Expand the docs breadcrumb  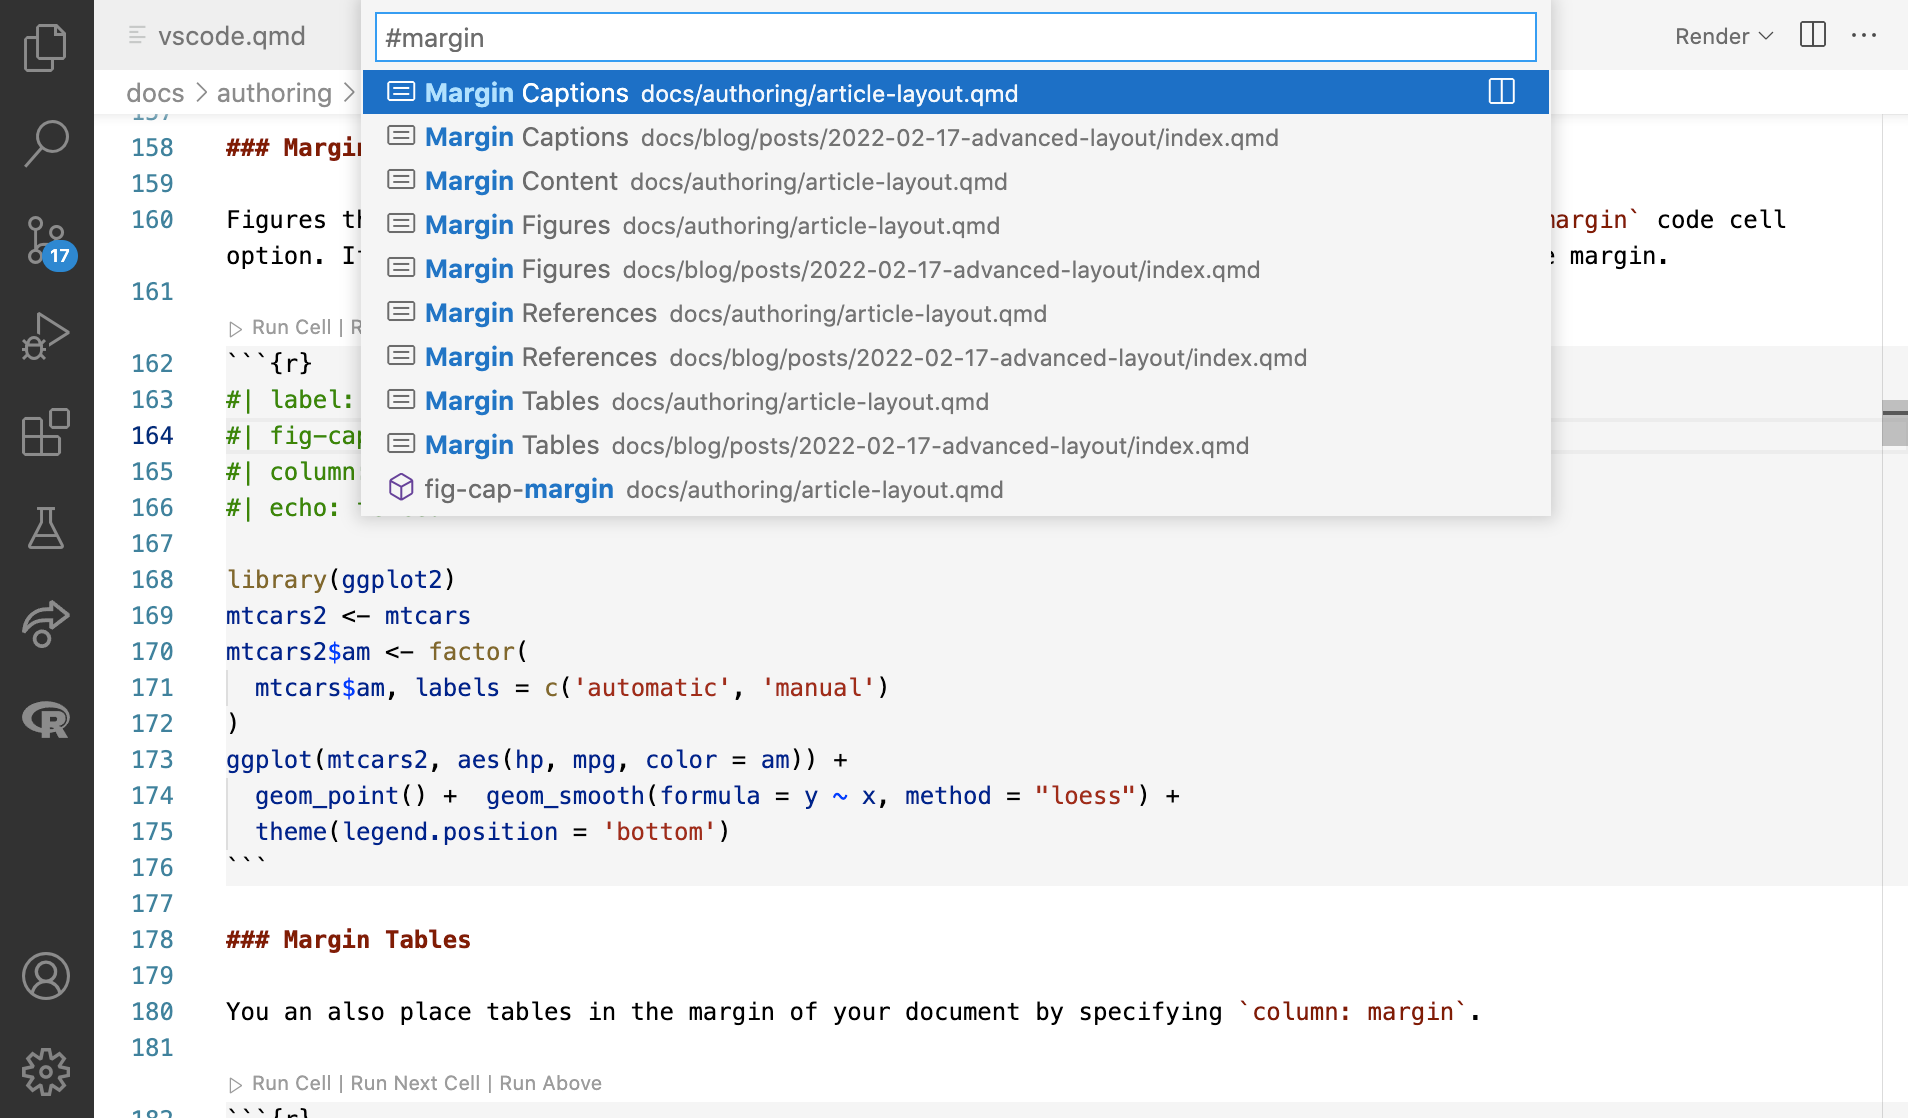point(154,93)
